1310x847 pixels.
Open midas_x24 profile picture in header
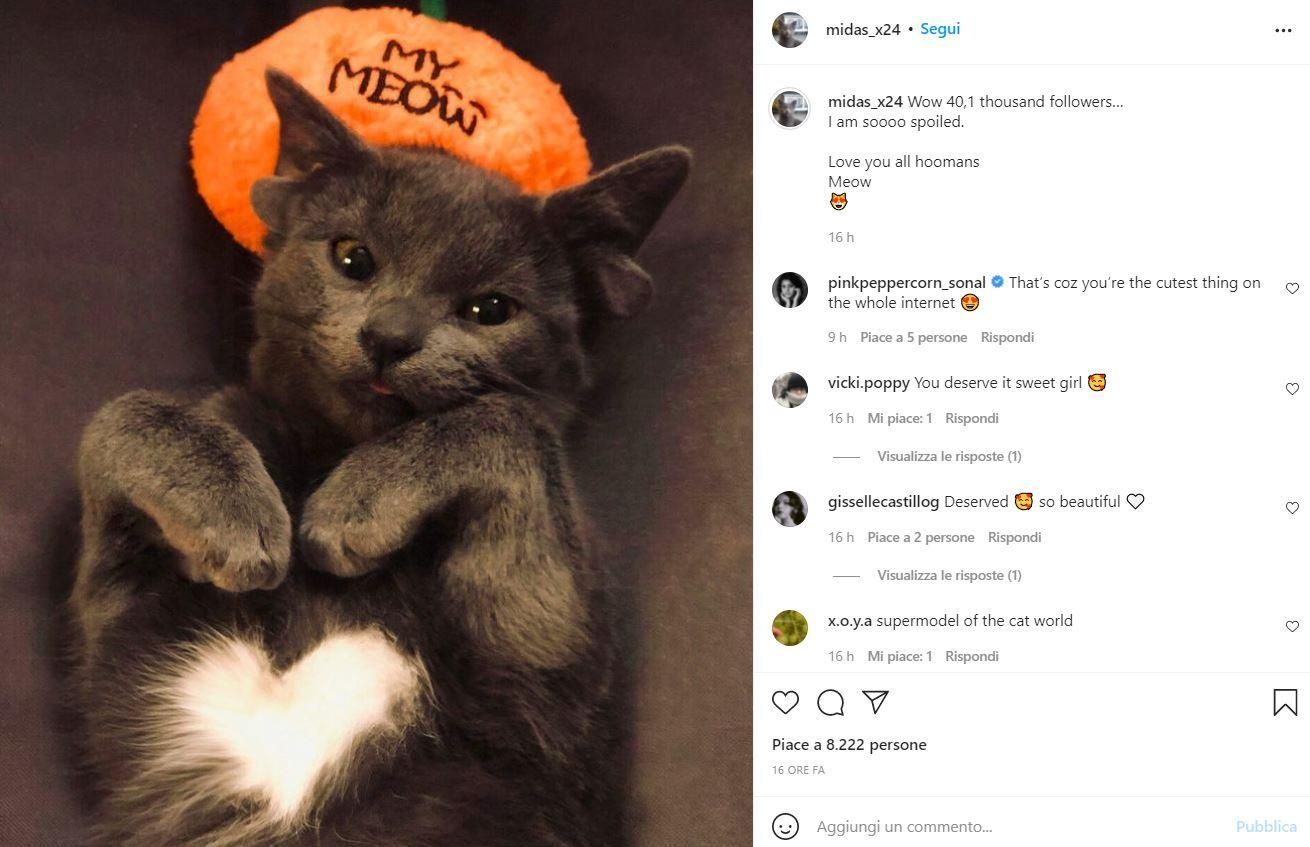790,30
